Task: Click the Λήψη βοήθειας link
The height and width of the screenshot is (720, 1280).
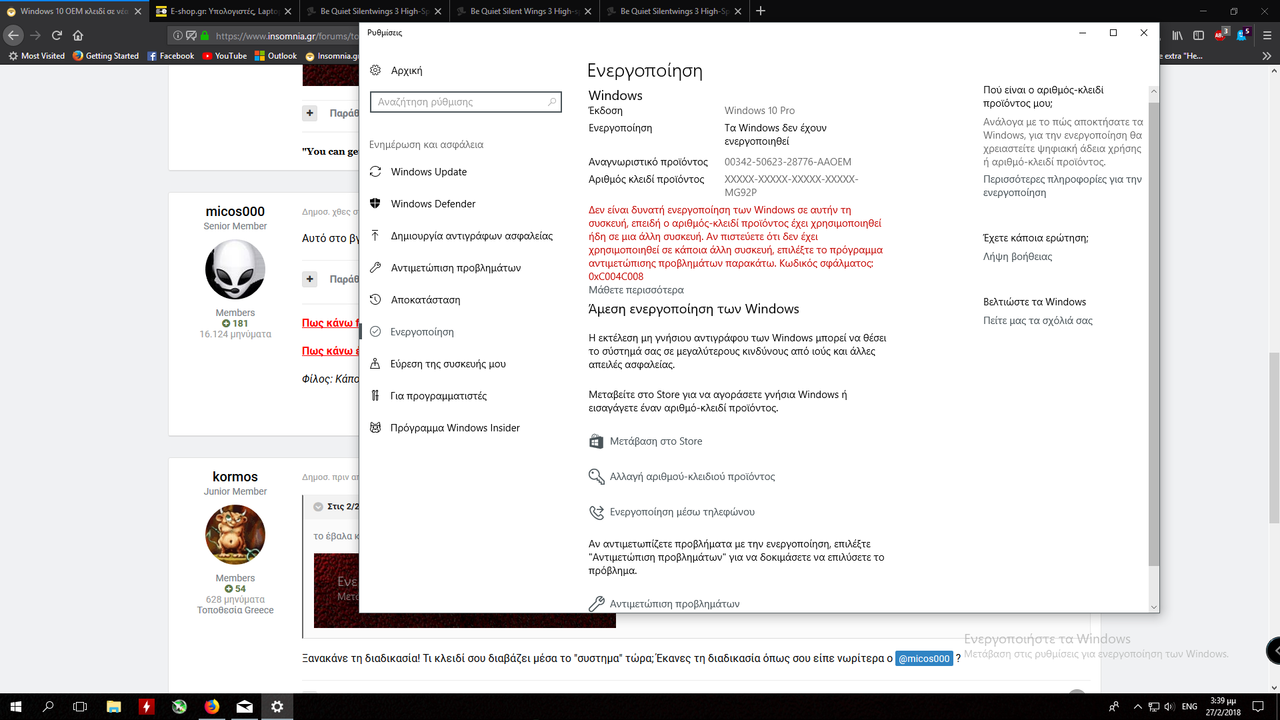Action: [x=1017, y=257]
